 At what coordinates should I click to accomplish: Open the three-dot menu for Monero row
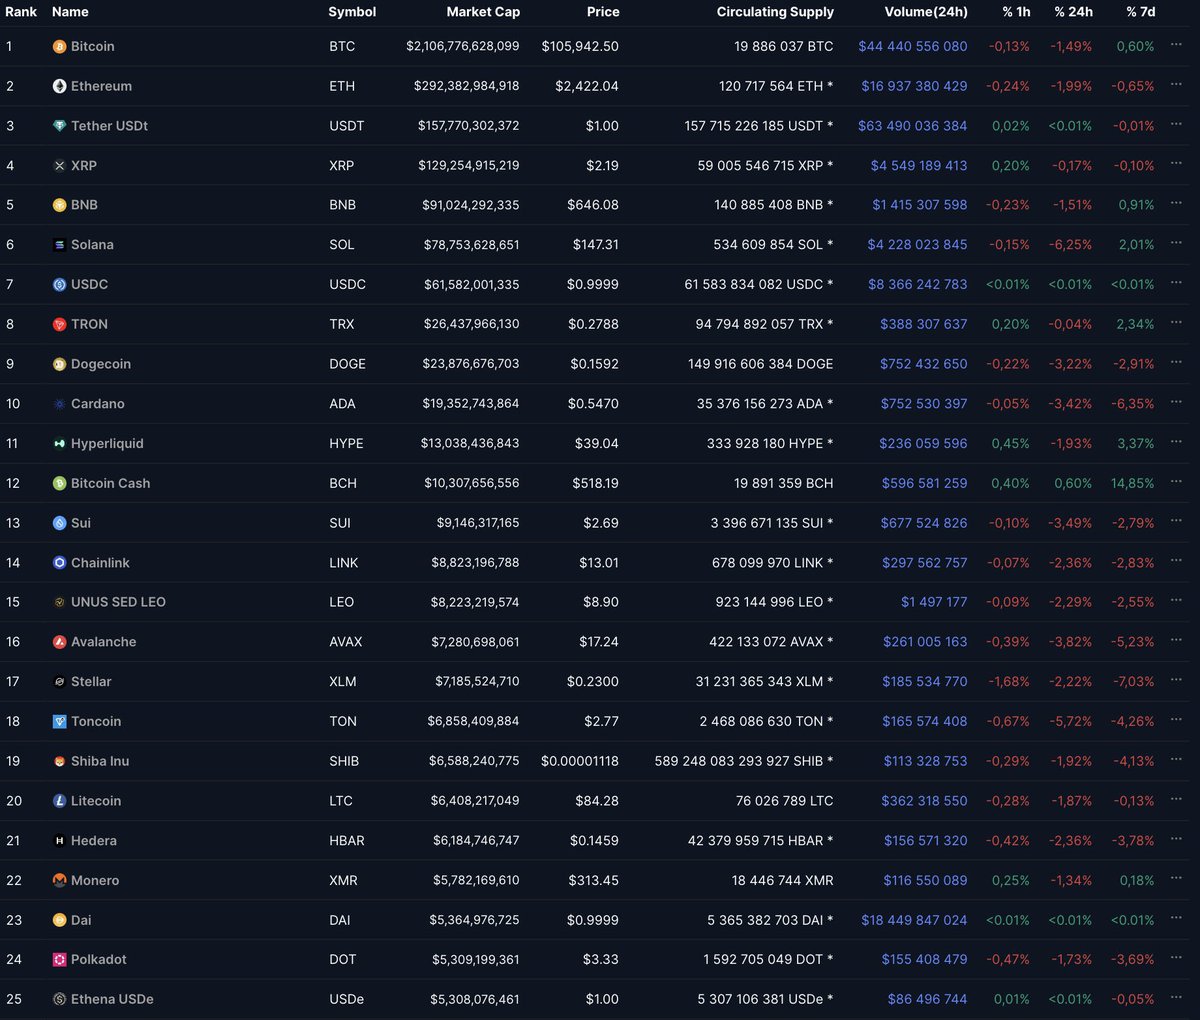[x=1176, y=878]
